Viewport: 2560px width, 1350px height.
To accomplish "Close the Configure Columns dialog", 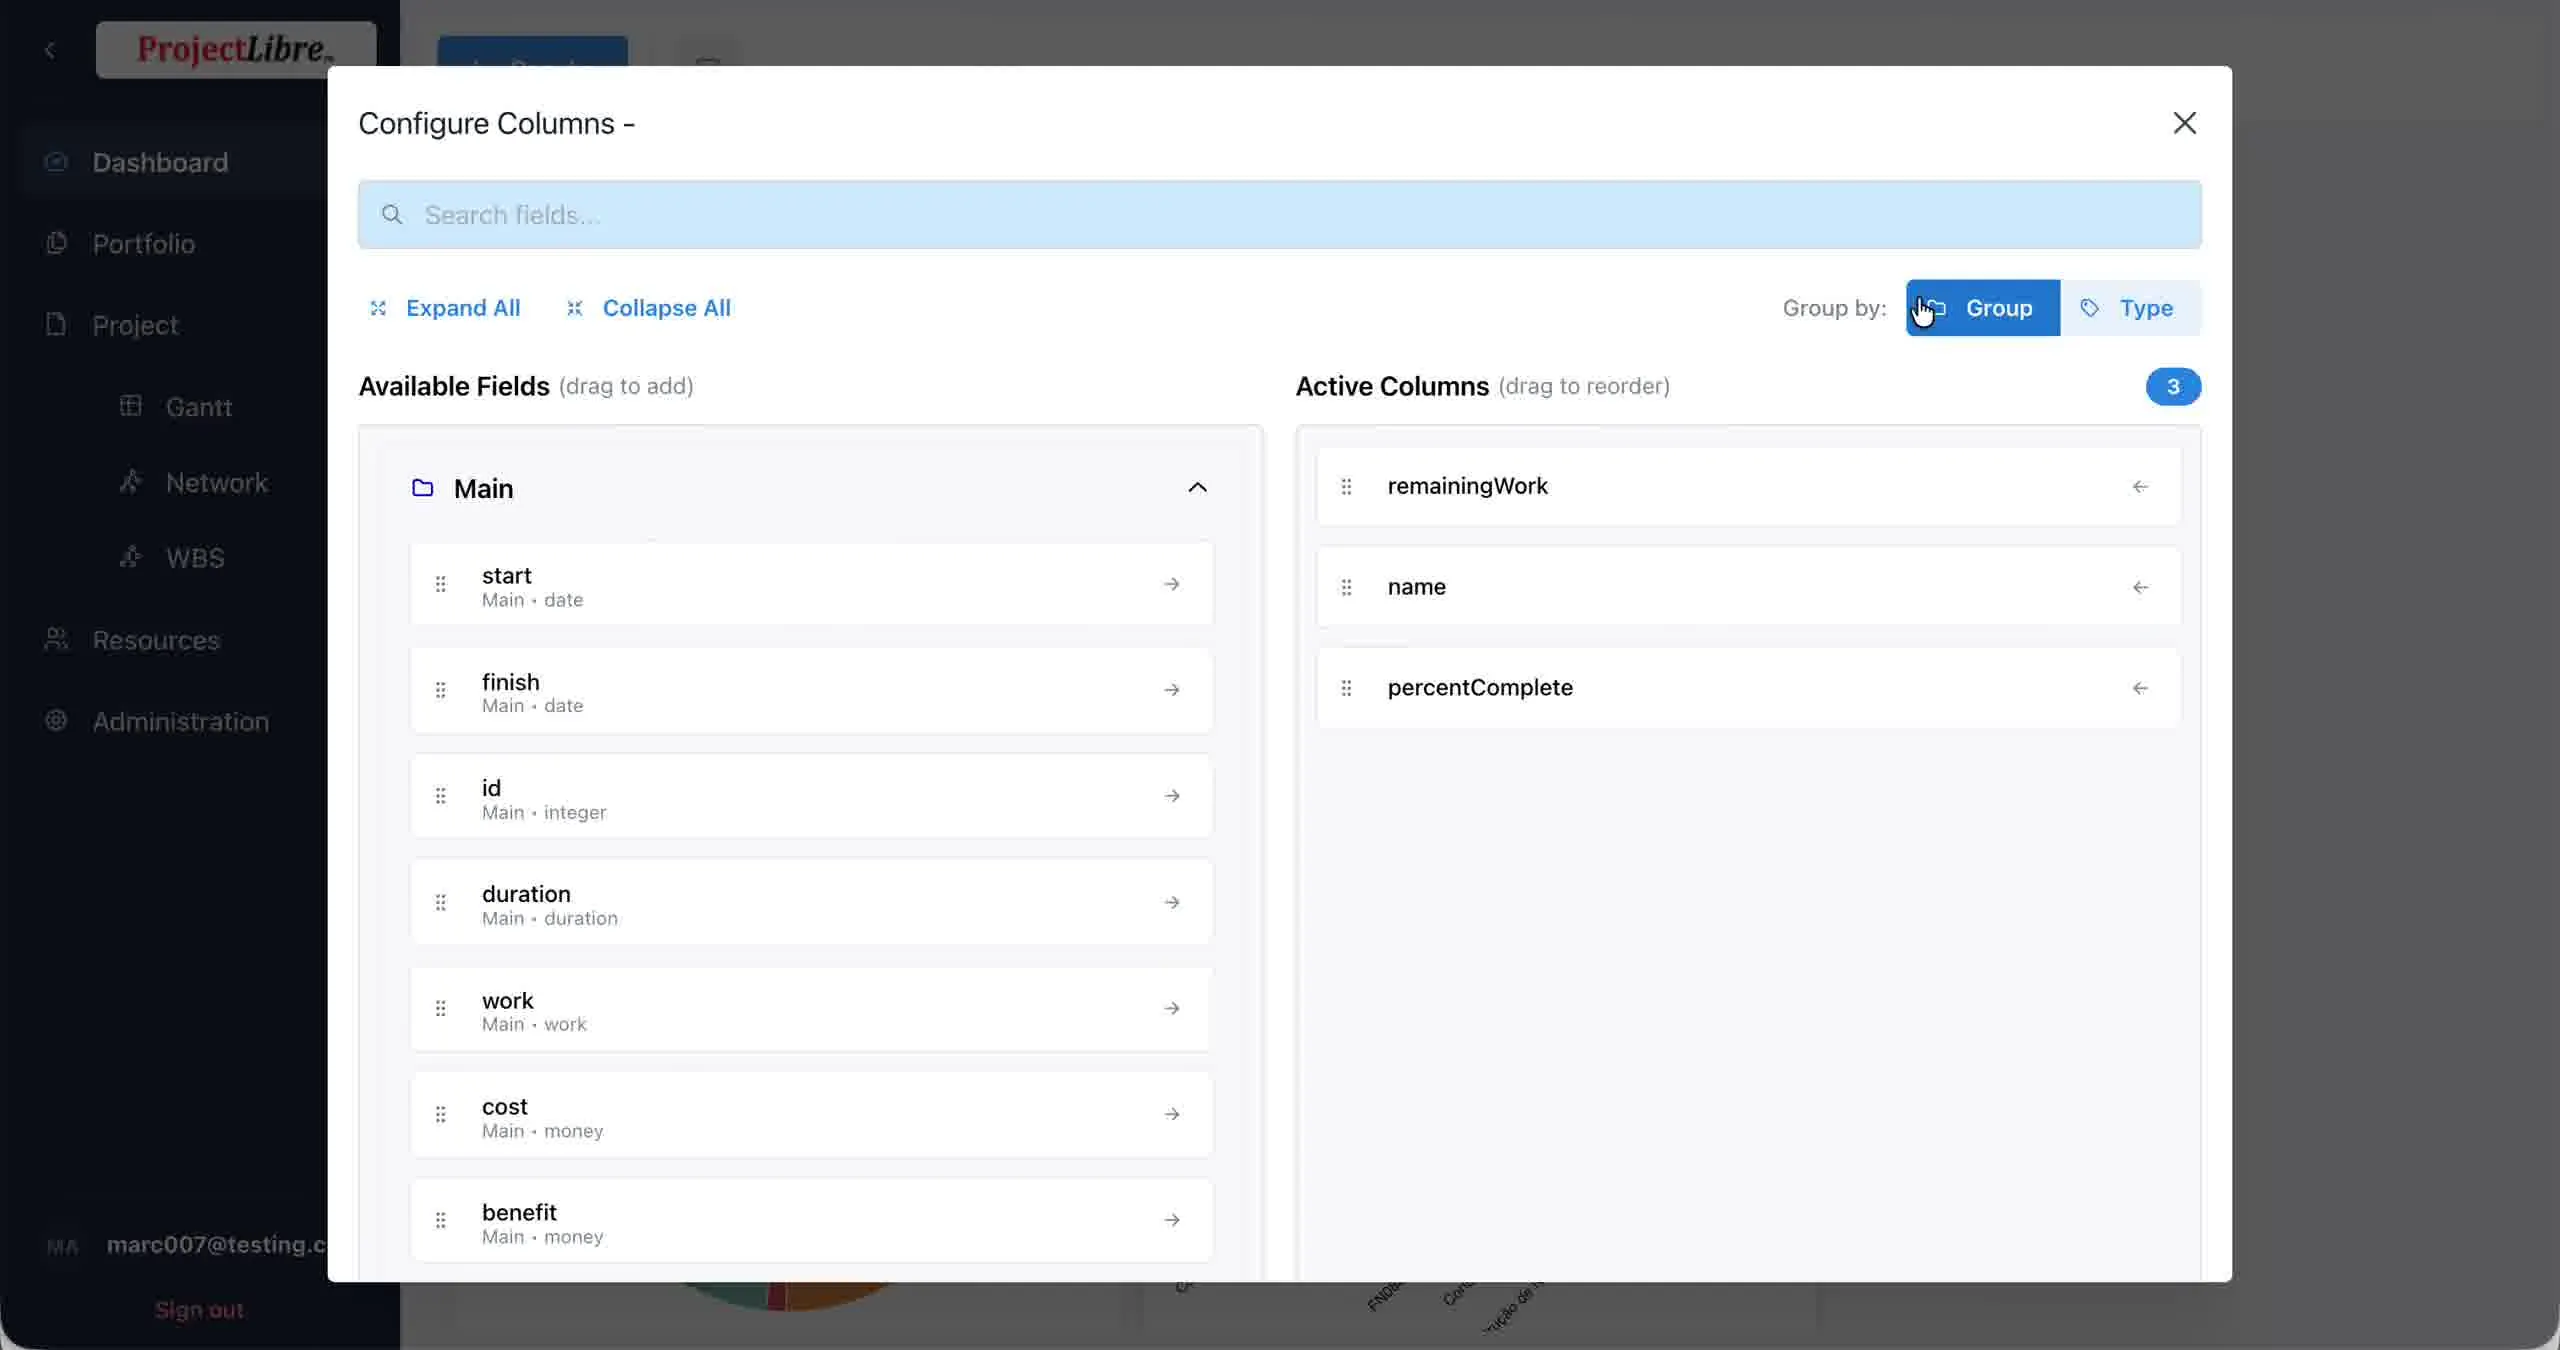I will tap(2184, 123).
